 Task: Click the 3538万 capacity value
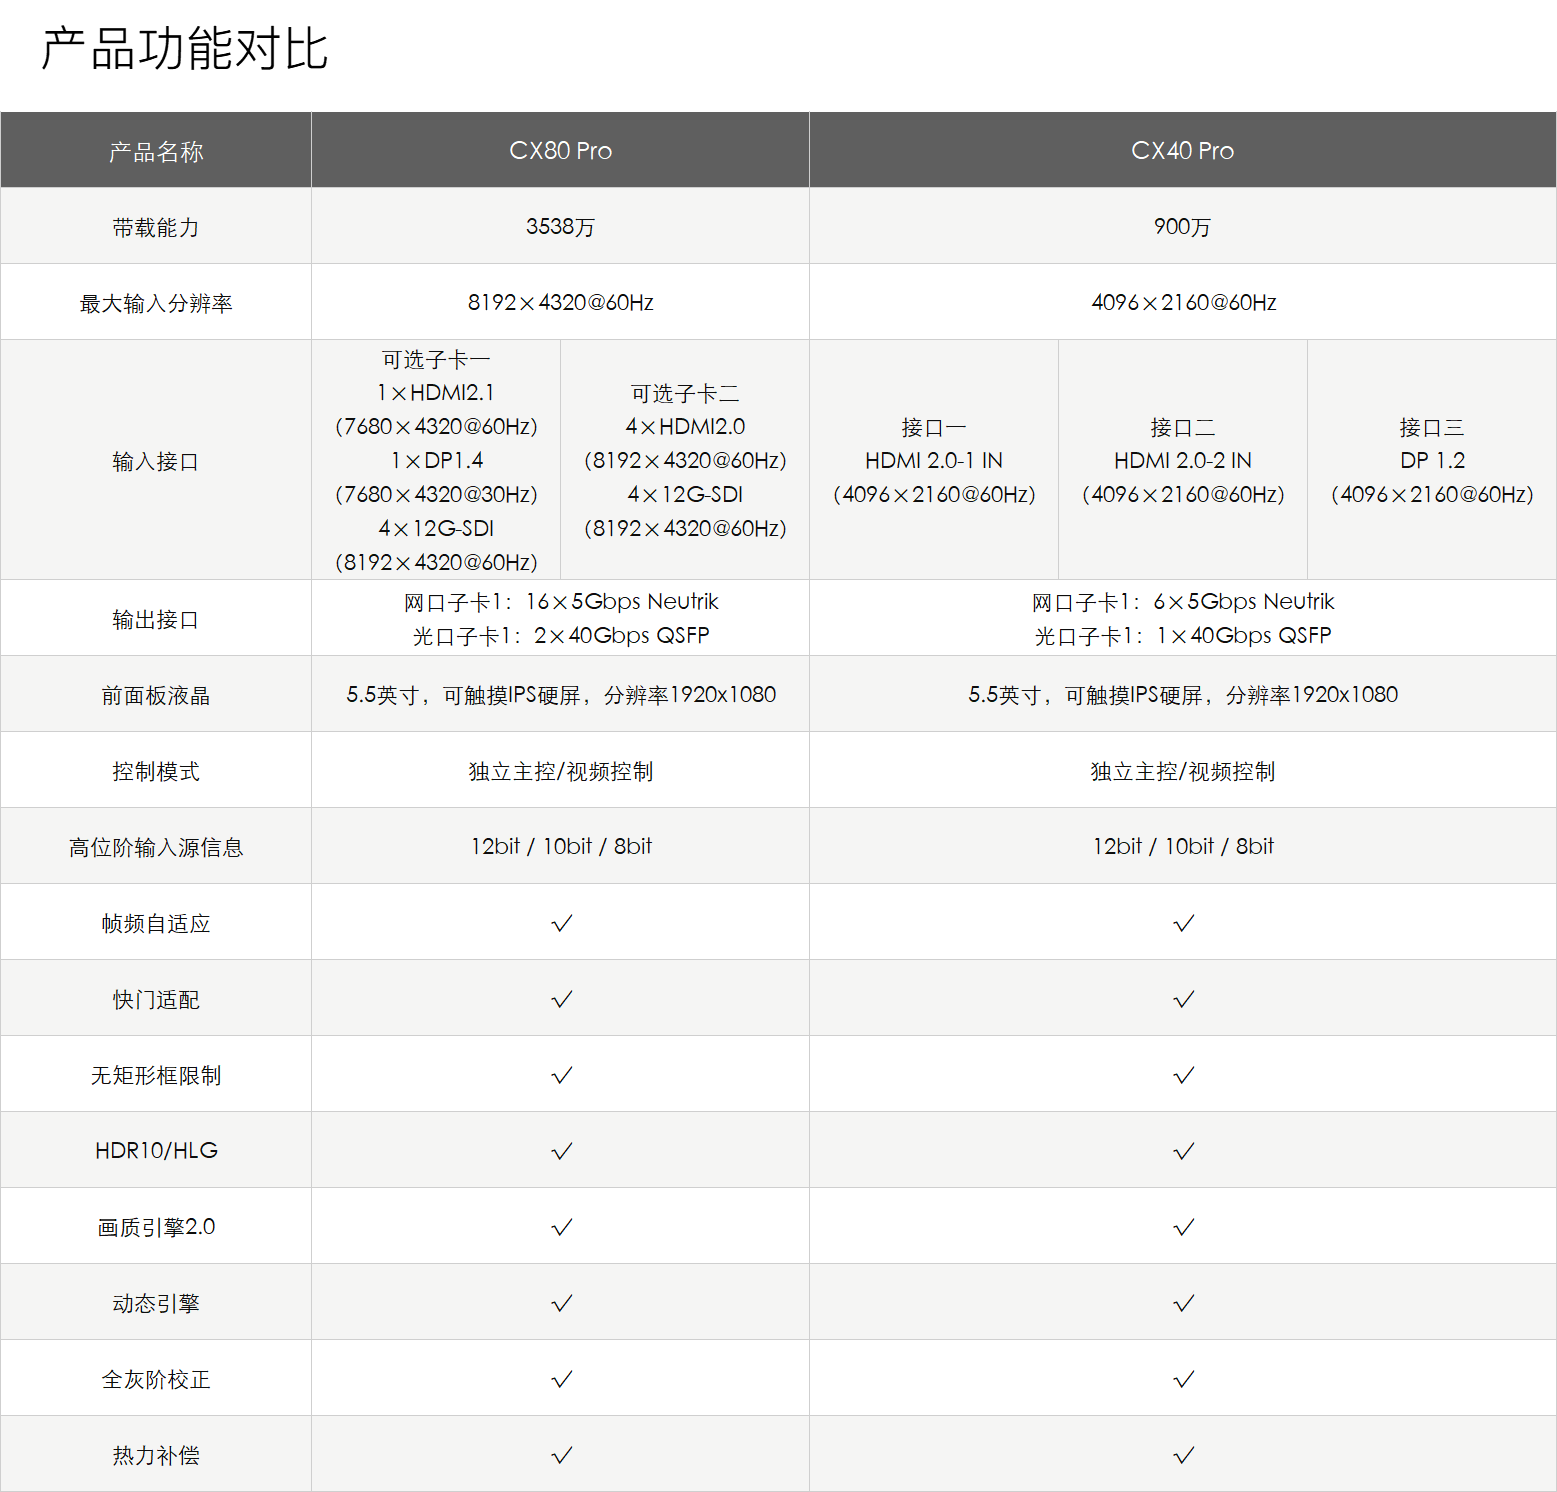(x=560, y=226)
